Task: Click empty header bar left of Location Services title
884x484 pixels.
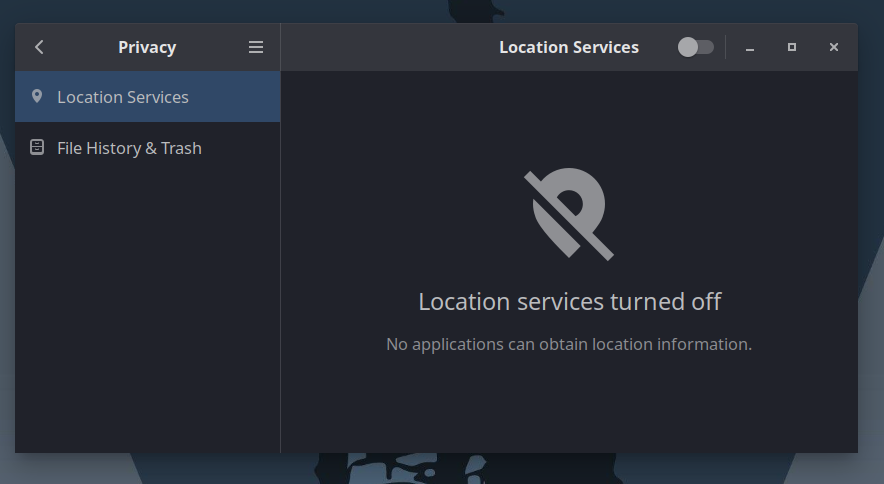Action: [380, 47]
